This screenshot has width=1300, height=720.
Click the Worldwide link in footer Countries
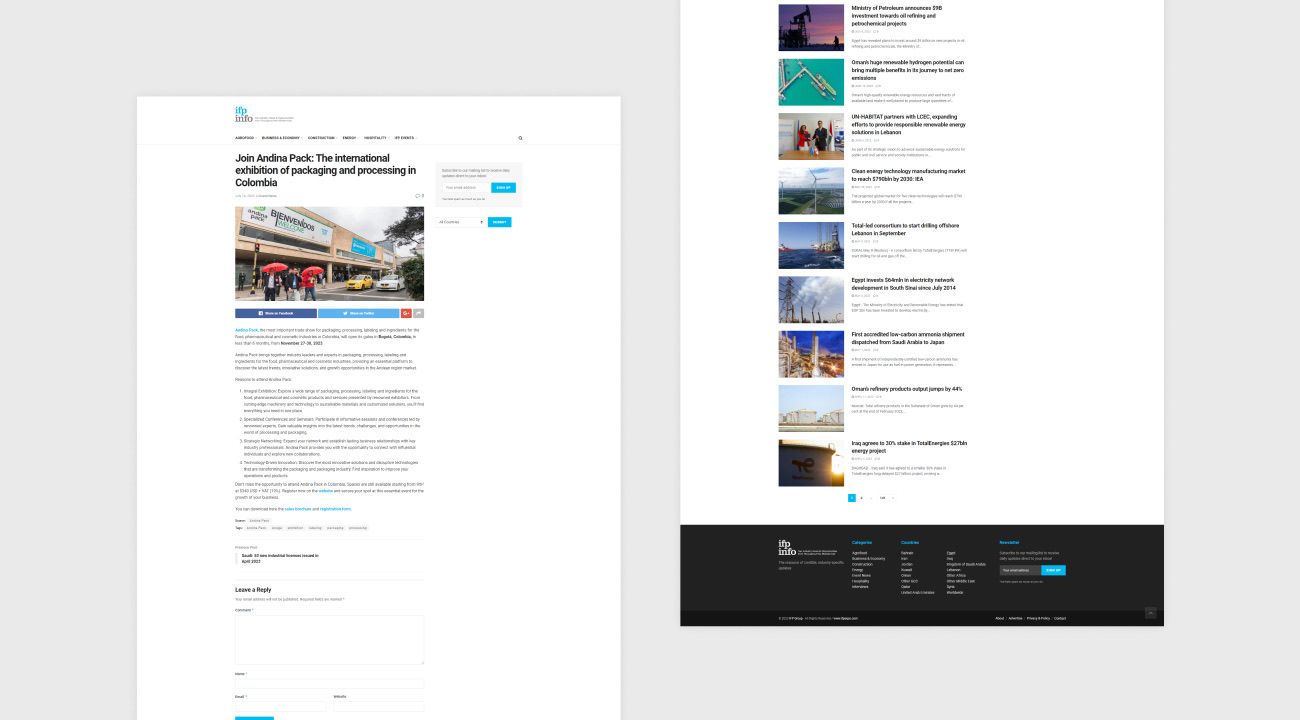pos(955,593)
